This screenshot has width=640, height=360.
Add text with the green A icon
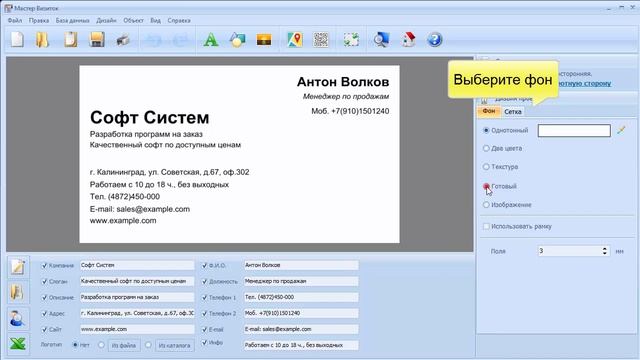(x=211, y=40)
